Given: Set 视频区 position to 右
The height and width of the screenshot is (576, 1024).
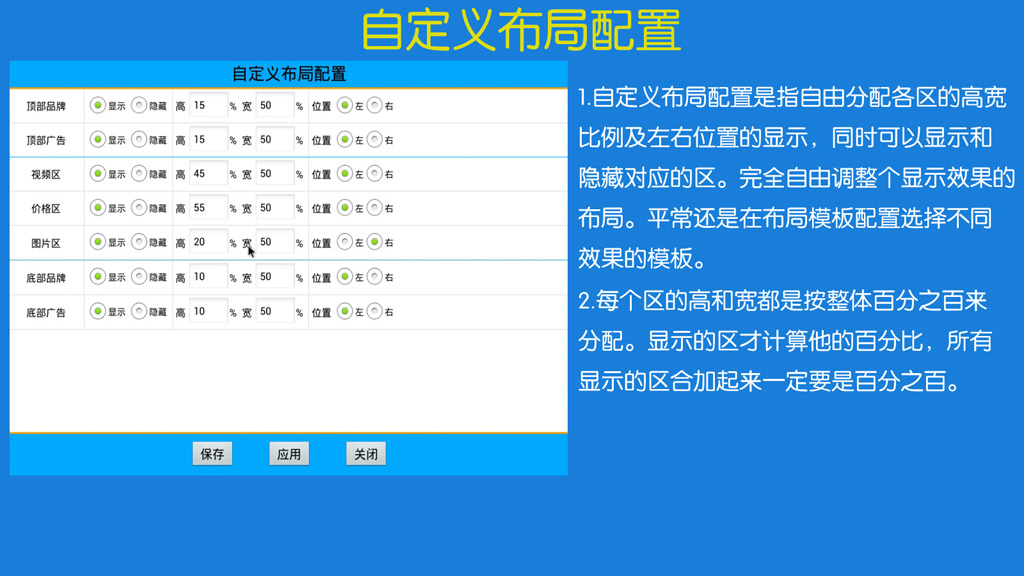Looking at the screenshot, I should [x=374, y=174].
